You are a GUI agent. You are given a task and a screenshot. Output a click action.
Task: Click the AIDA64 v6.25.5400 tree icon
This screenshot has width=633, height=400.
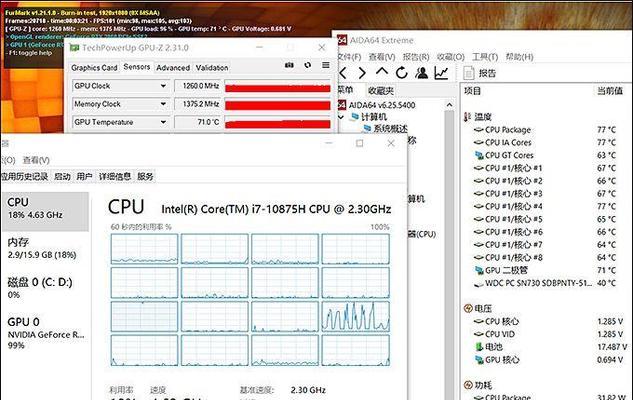point(342,105)
